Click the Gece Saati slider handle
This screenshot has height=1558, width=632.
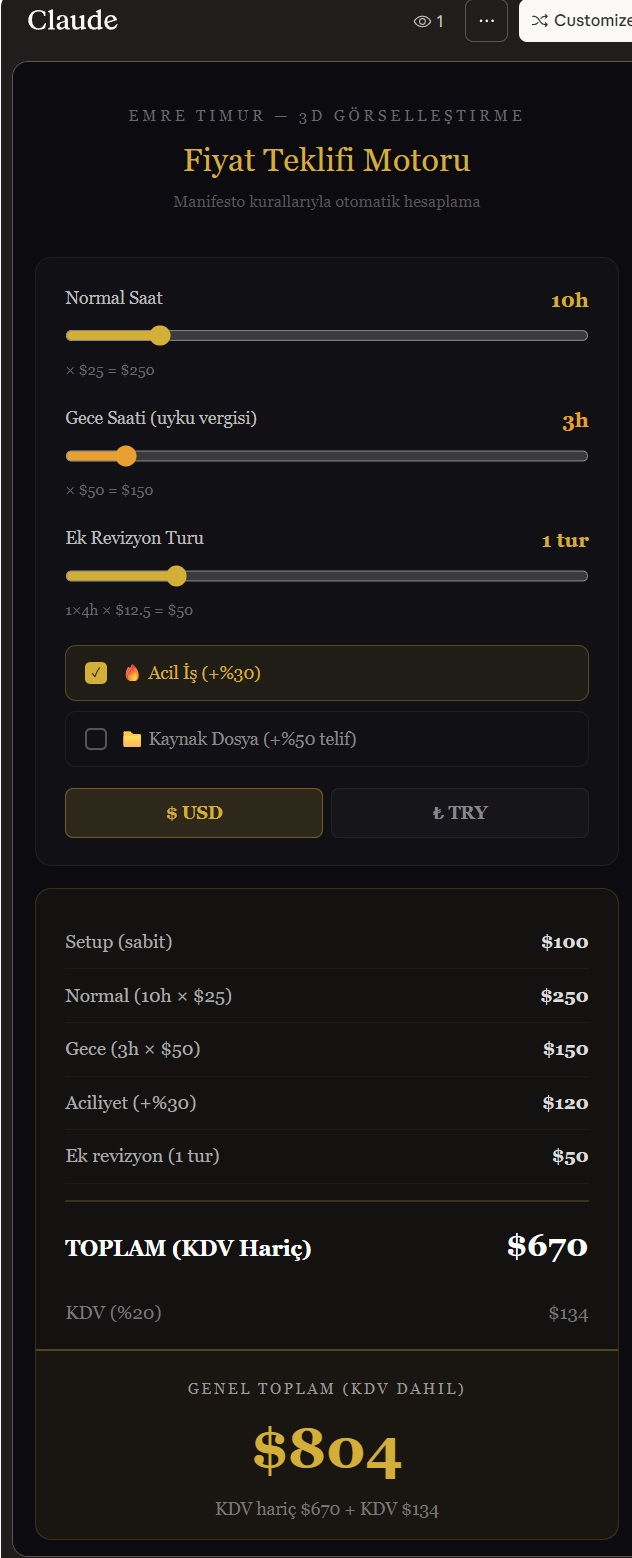tap(126, 456)
